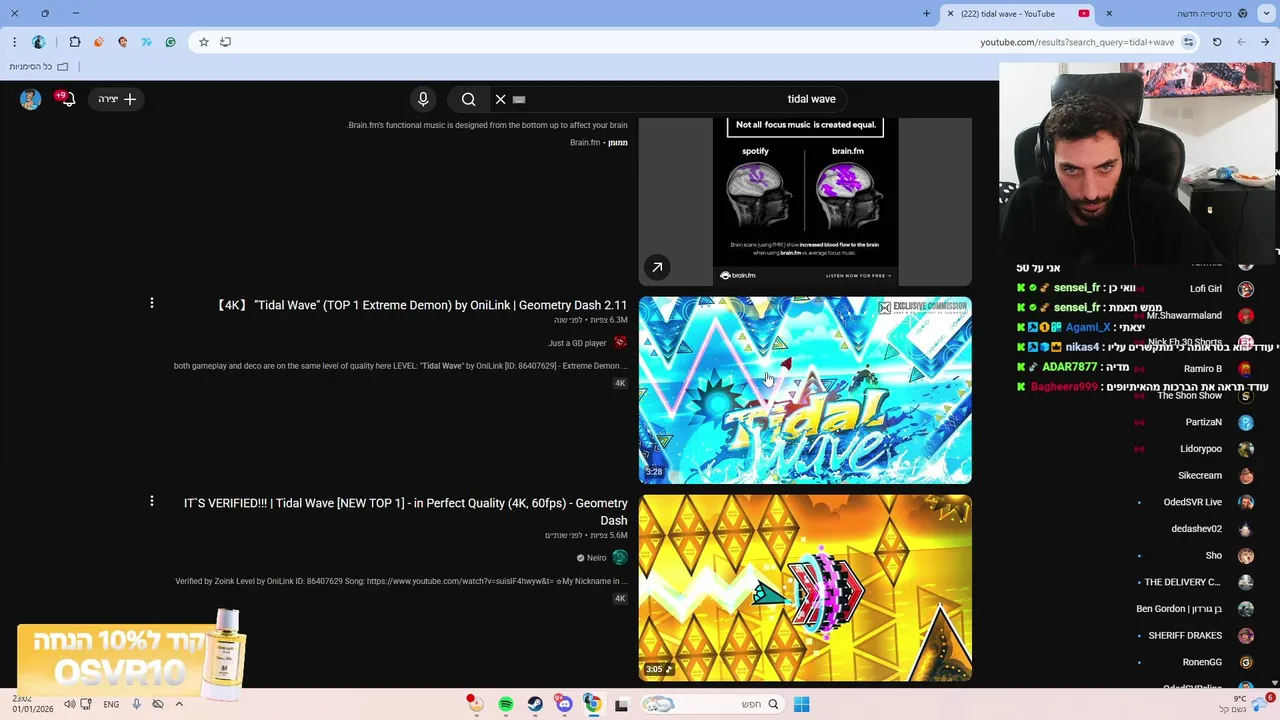Image resolution: width=1280 pixels, height=720 pixels.
Task: Open more options for IT'S VERIFIED video
Action: (152, 501)
